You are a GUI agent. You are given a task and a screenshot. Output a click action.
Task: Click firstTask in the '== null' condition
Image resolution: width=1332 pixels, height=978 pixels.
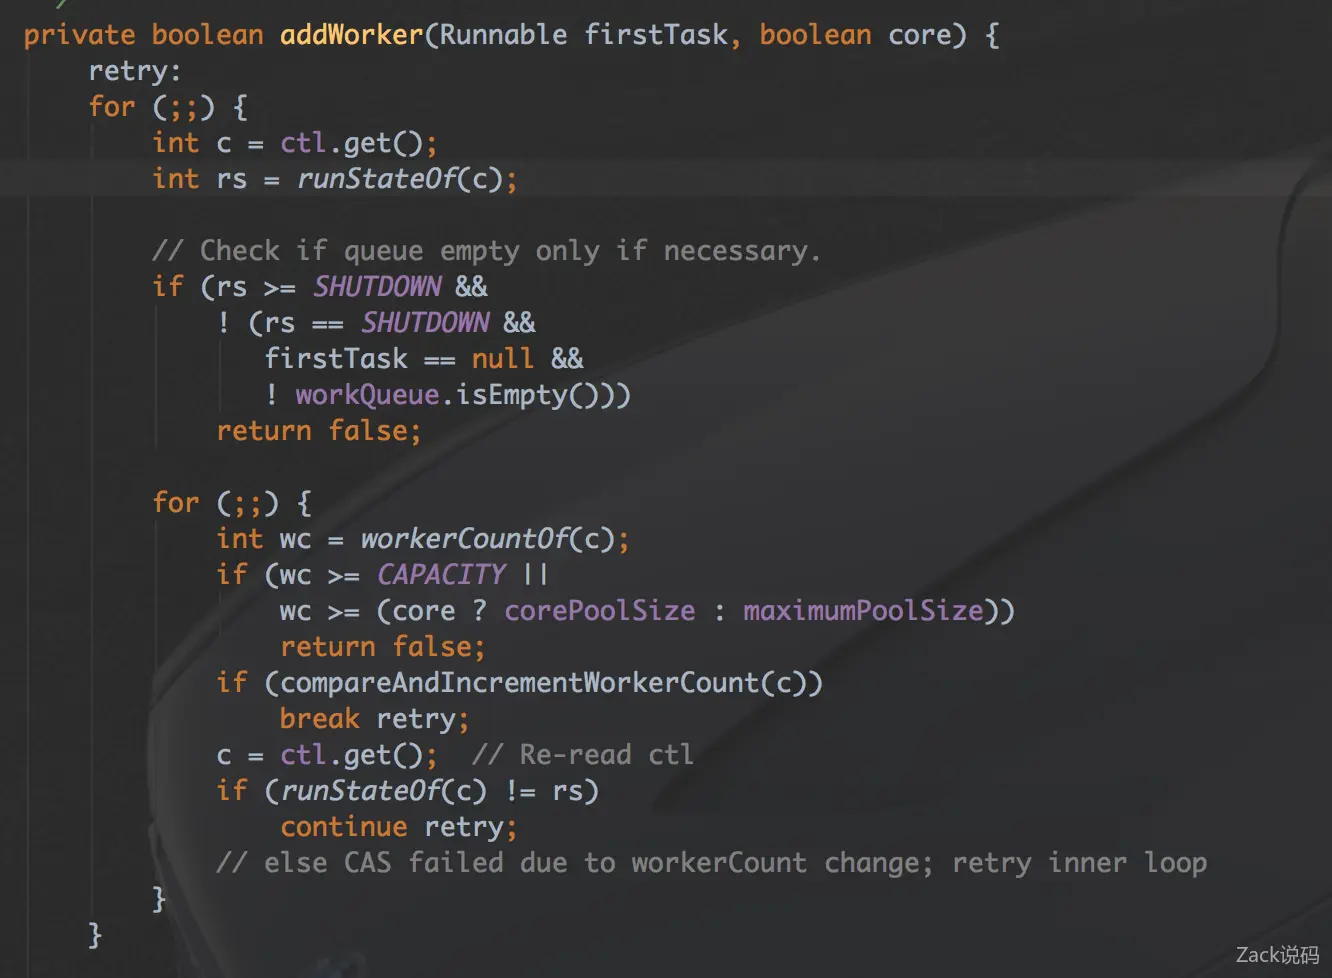[336, 359]
